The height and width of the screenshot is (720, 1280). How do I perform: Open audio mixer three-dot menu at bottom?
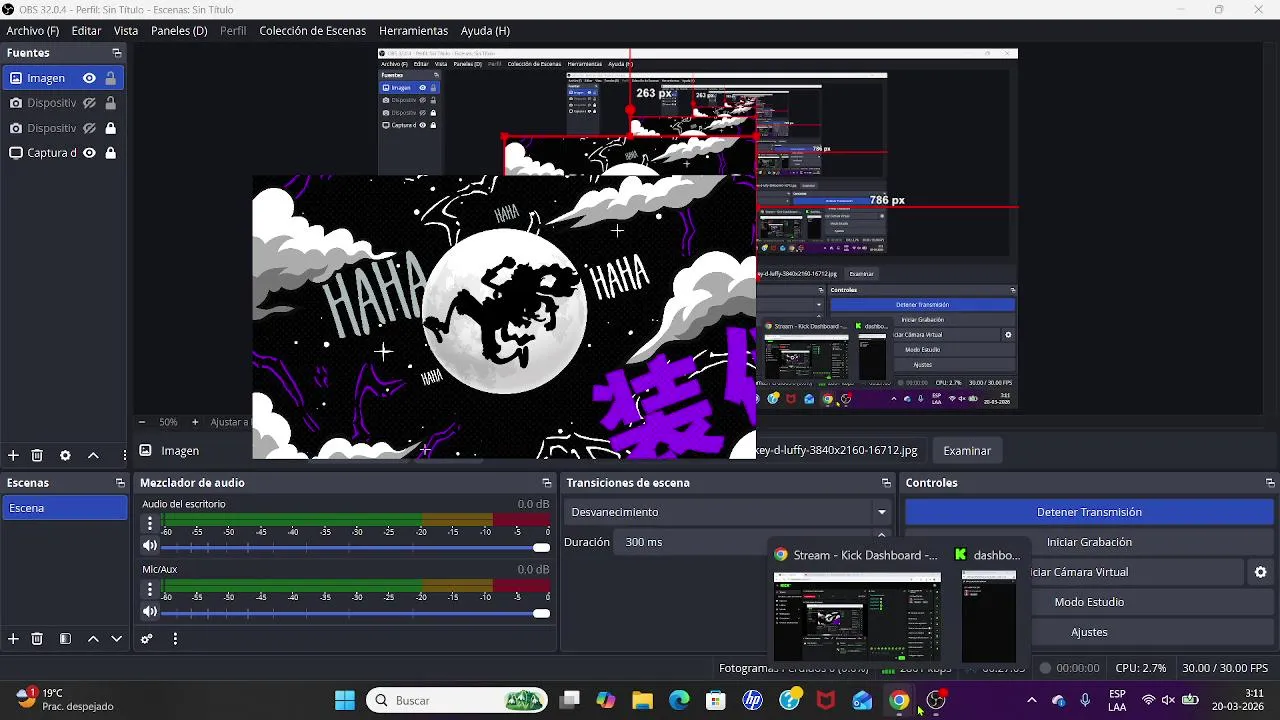click(x=175, y=638)
